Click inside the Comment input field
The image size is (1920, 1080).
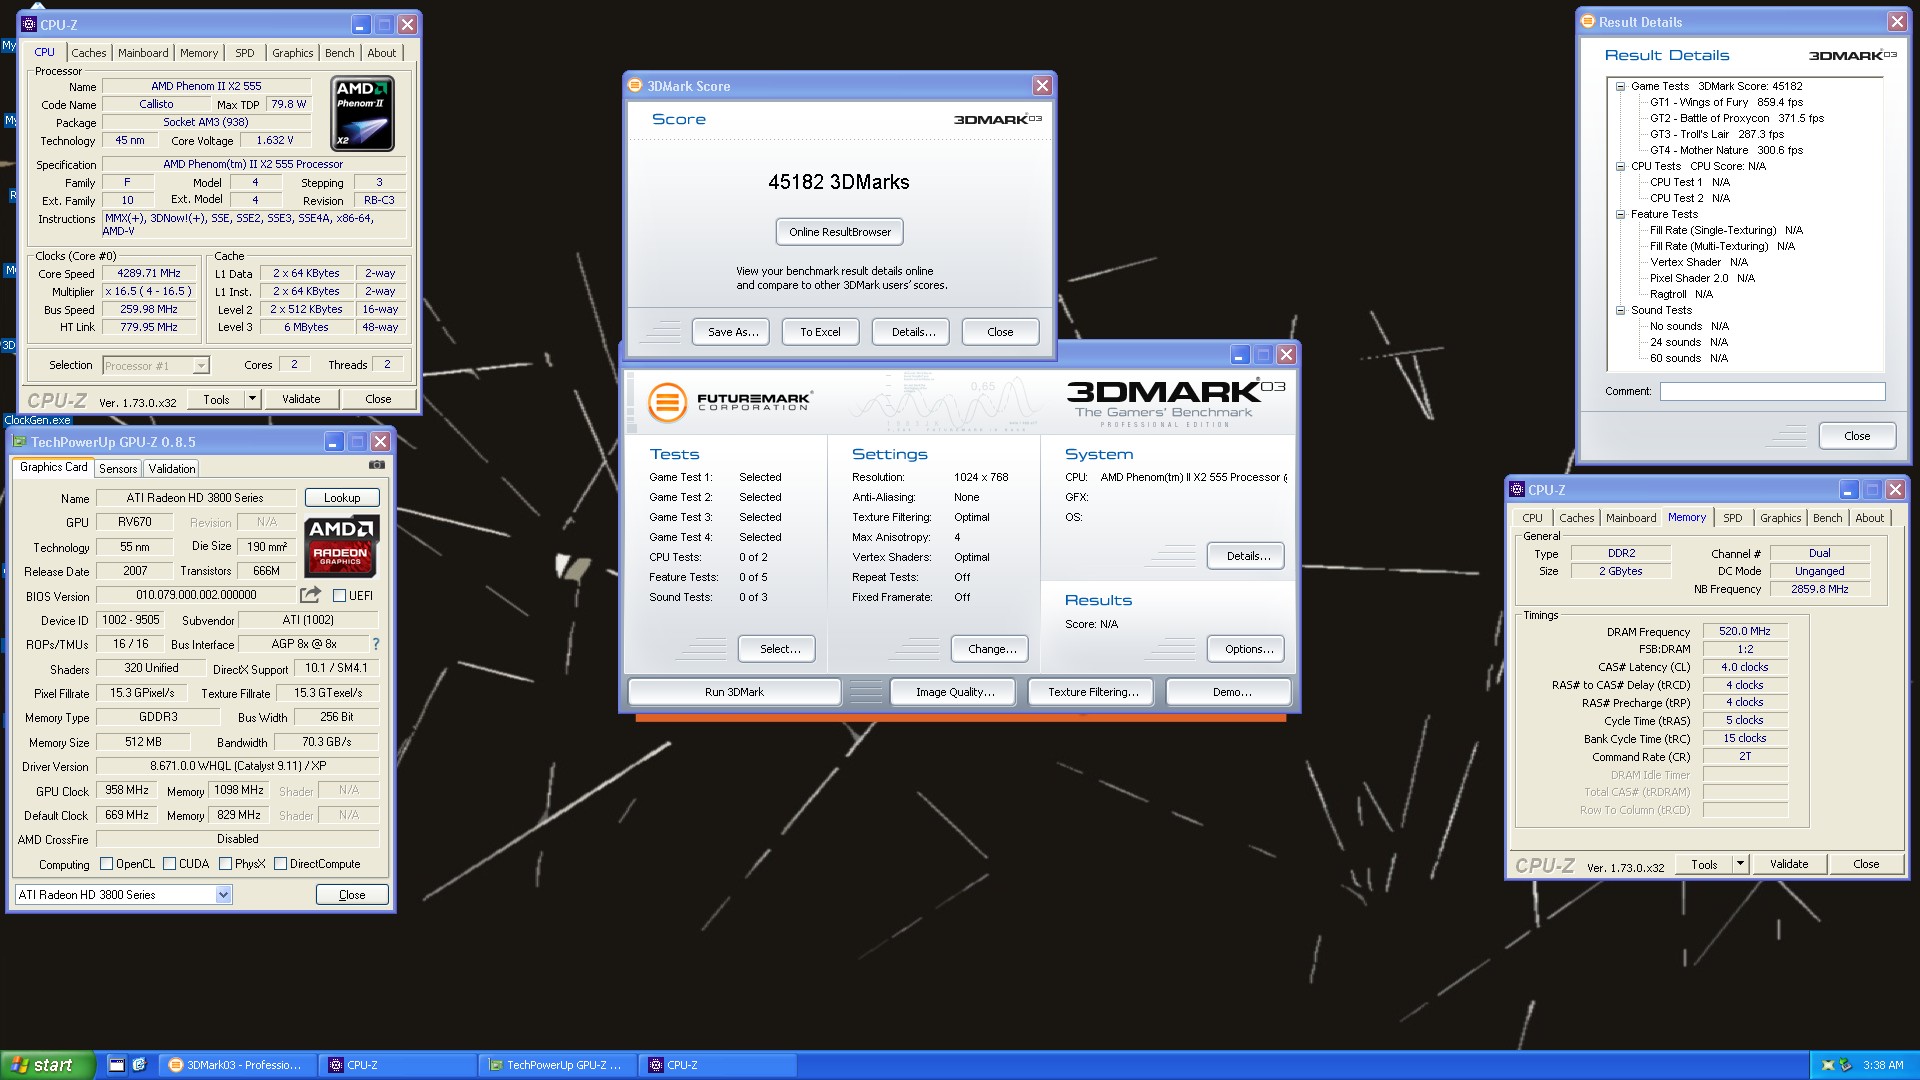(1773, 392)
